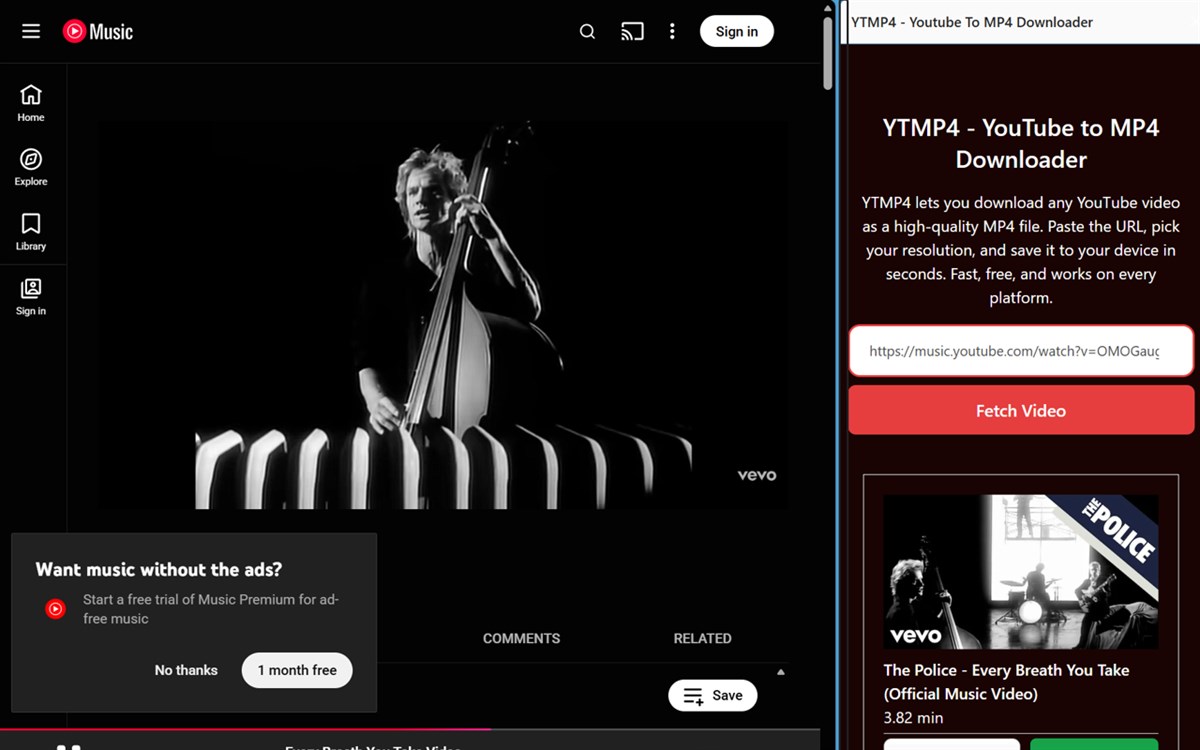
Task: Click the Cast to device icon
Action: pyautogui.click(x=632, y=31)
